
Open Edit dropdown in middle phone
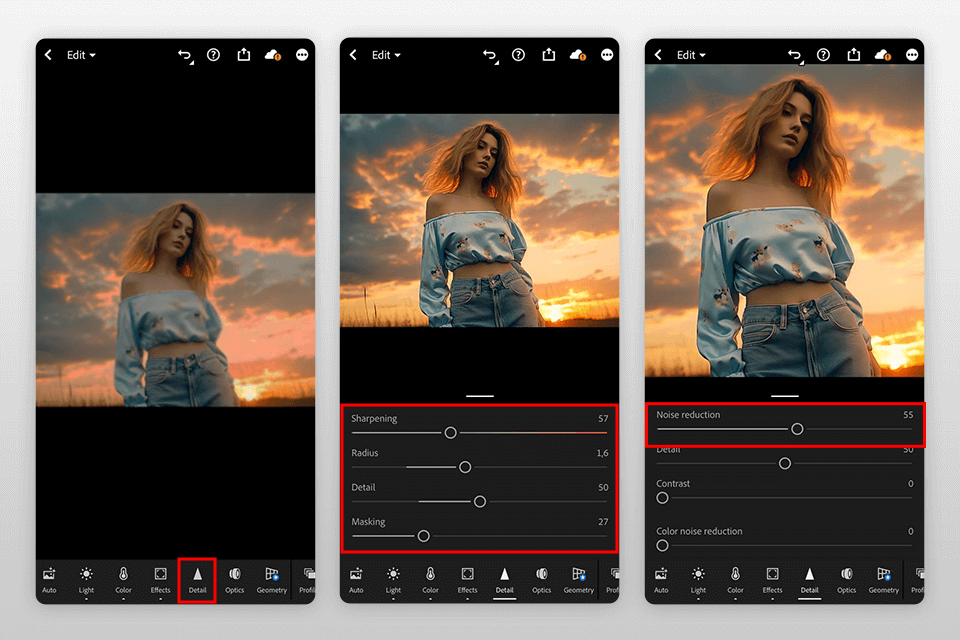tap(386, 55)
